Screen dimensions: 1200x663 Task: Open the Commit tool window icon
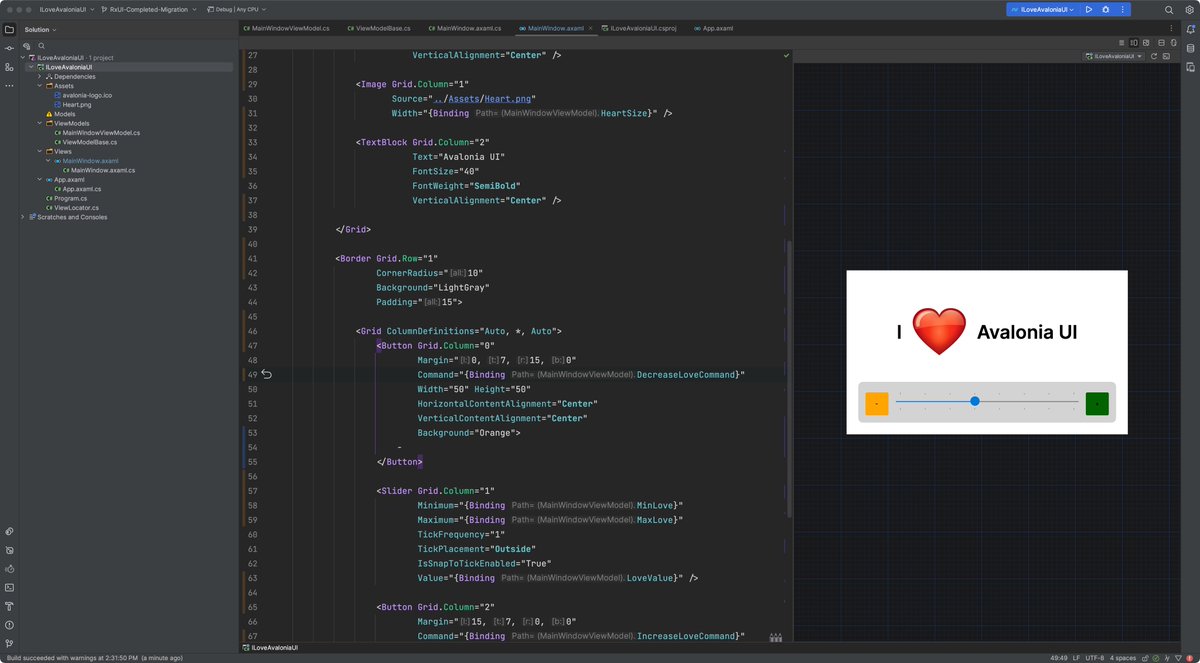(x=9, y=48)
